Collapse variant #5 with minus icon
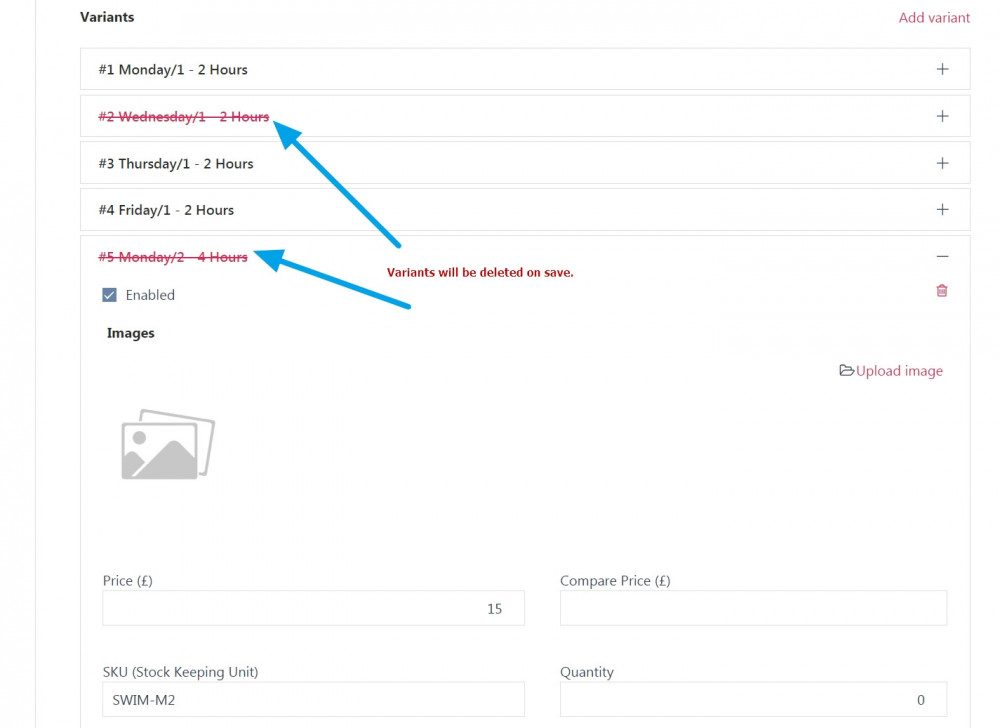The image size is (1000, 728). point(942,257)
